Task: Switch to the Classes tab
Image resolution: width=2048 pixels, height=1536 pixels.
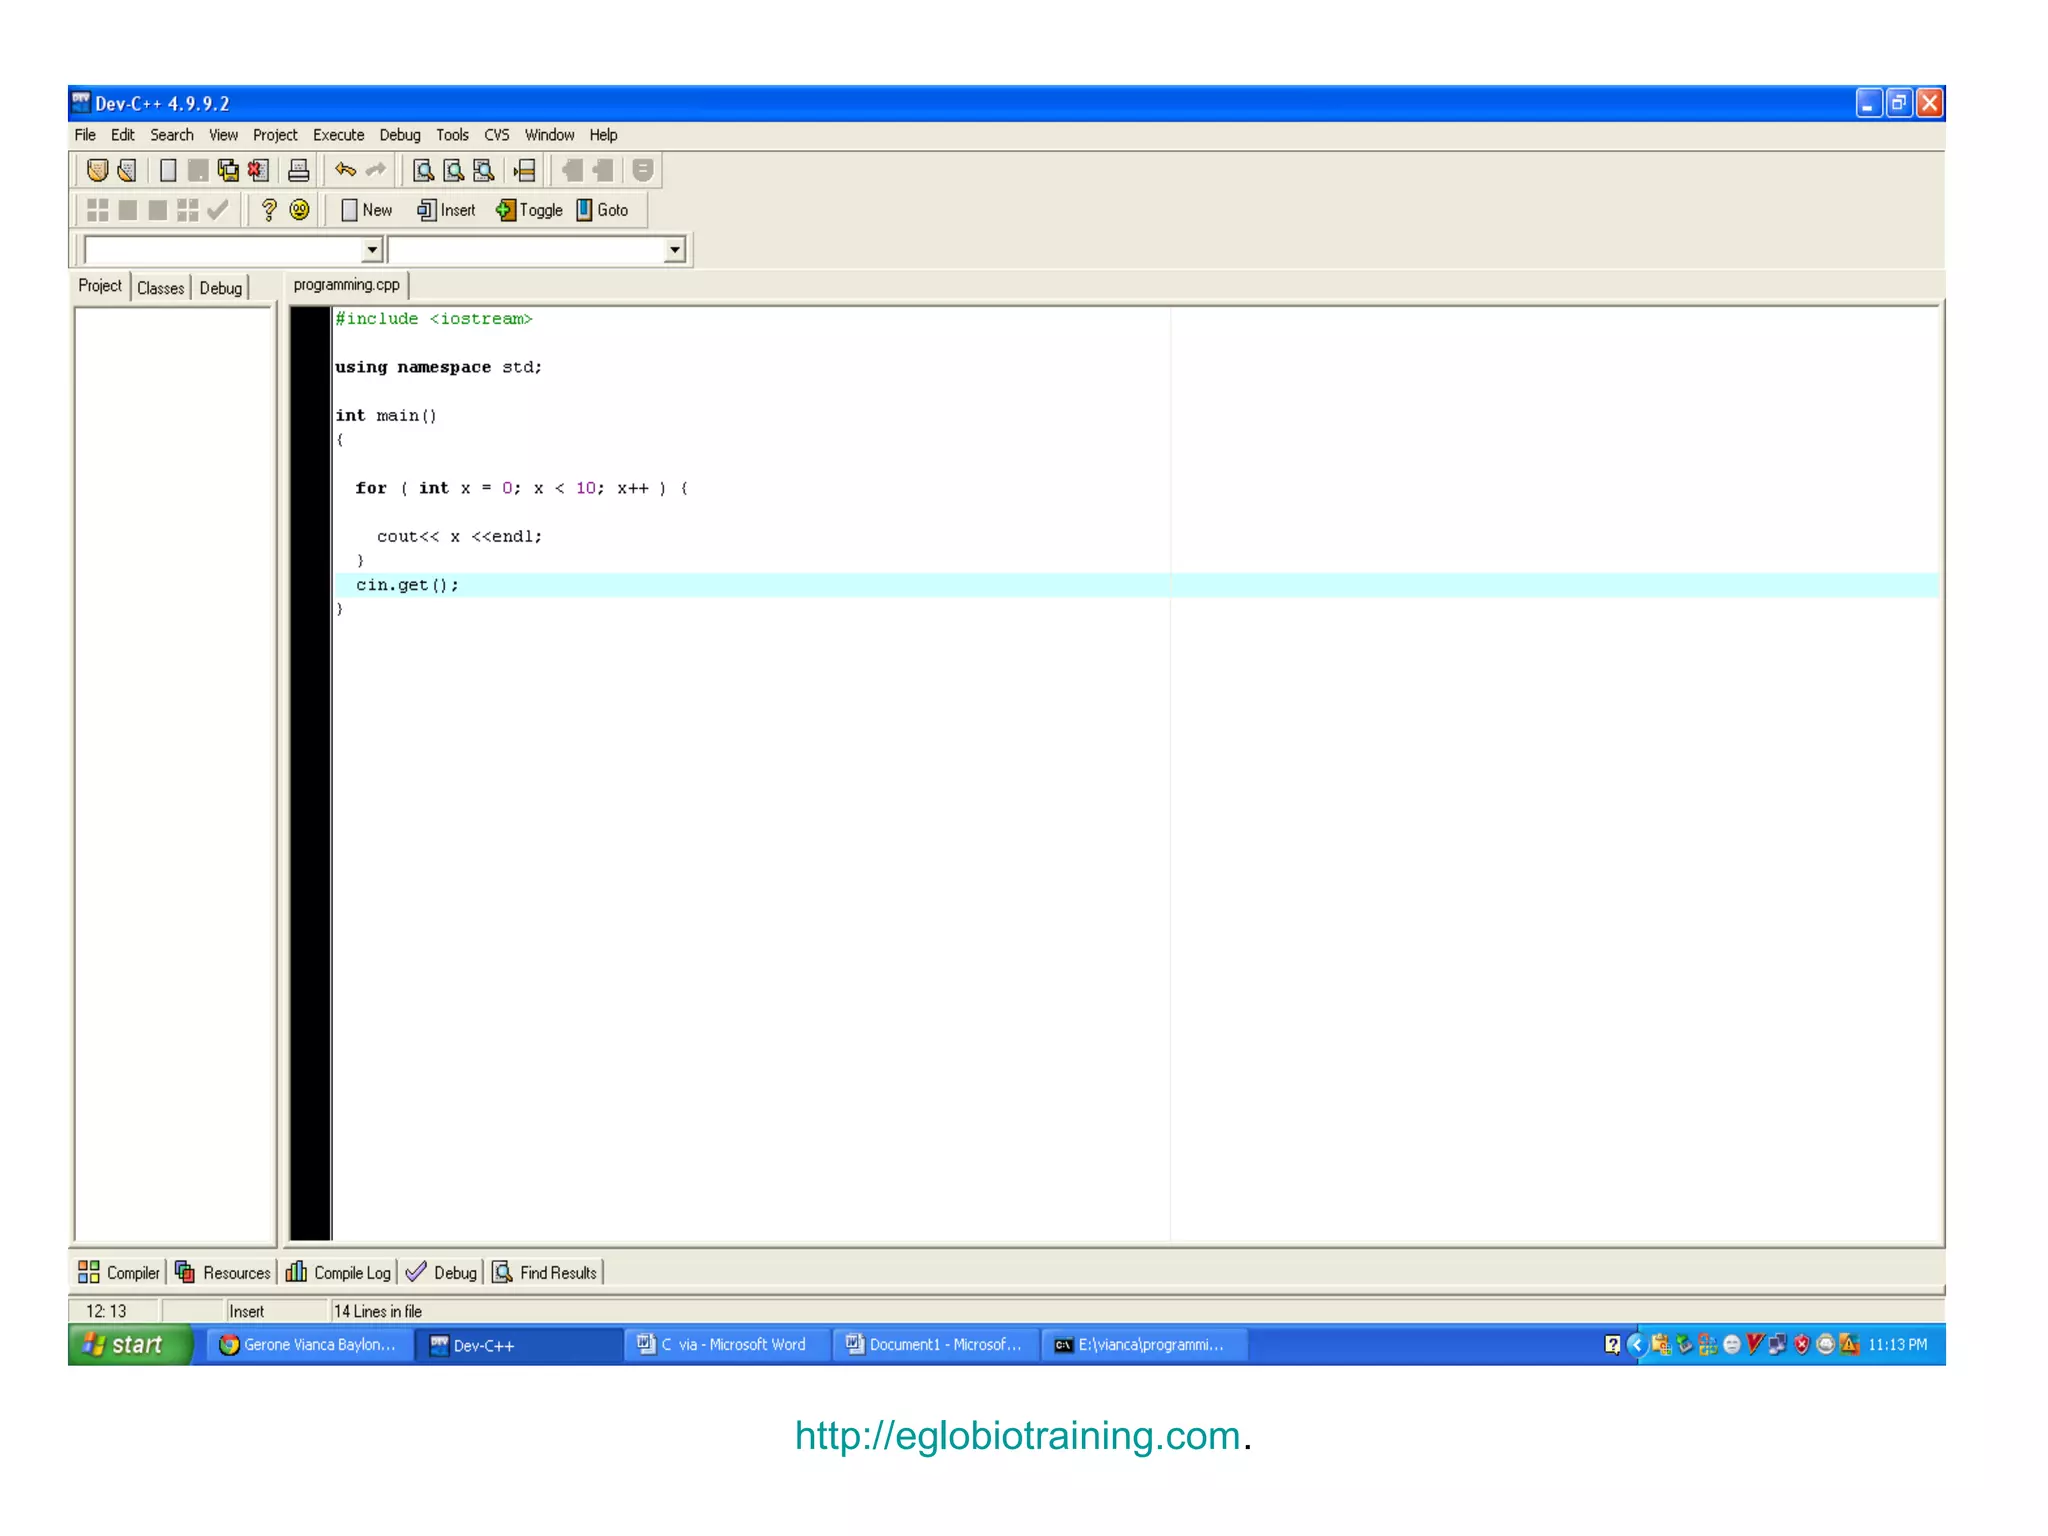Action: click(160, 288)
